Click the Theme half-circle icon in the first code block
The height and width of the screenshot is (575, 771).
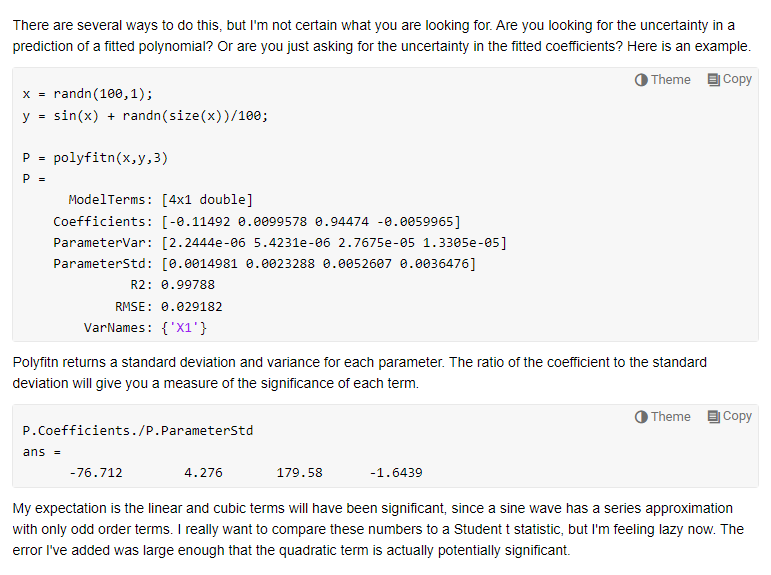[641, 80]
